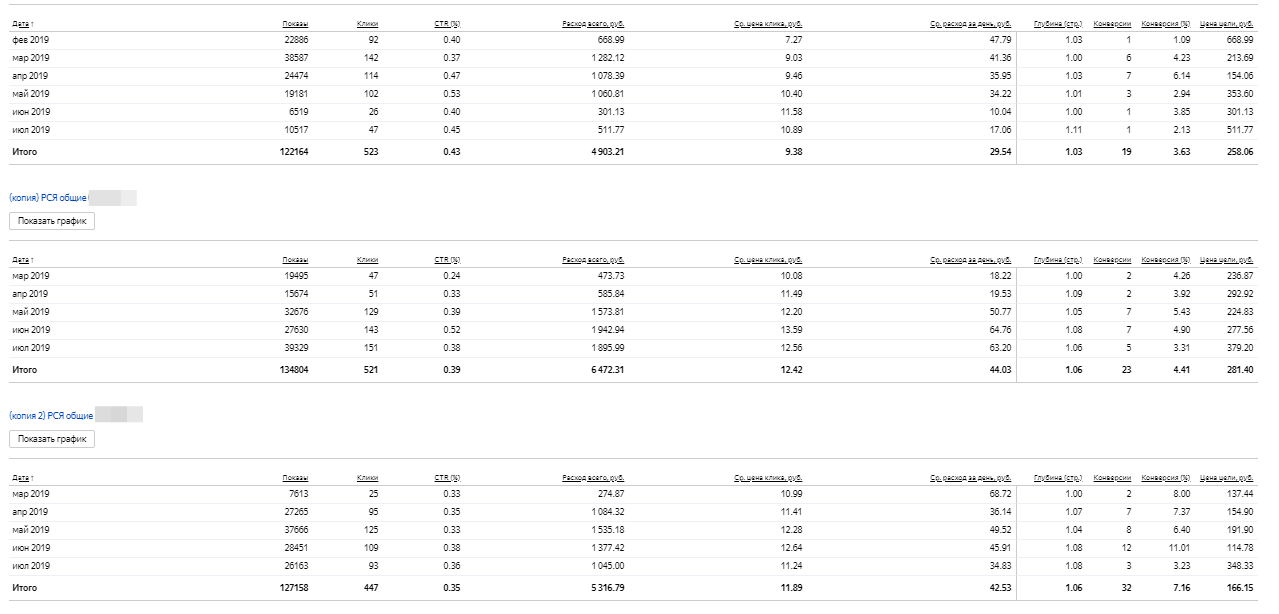
Task: Sort by "Показы" header in the (копия) РСЯ общие table
Action: [295, 260]
